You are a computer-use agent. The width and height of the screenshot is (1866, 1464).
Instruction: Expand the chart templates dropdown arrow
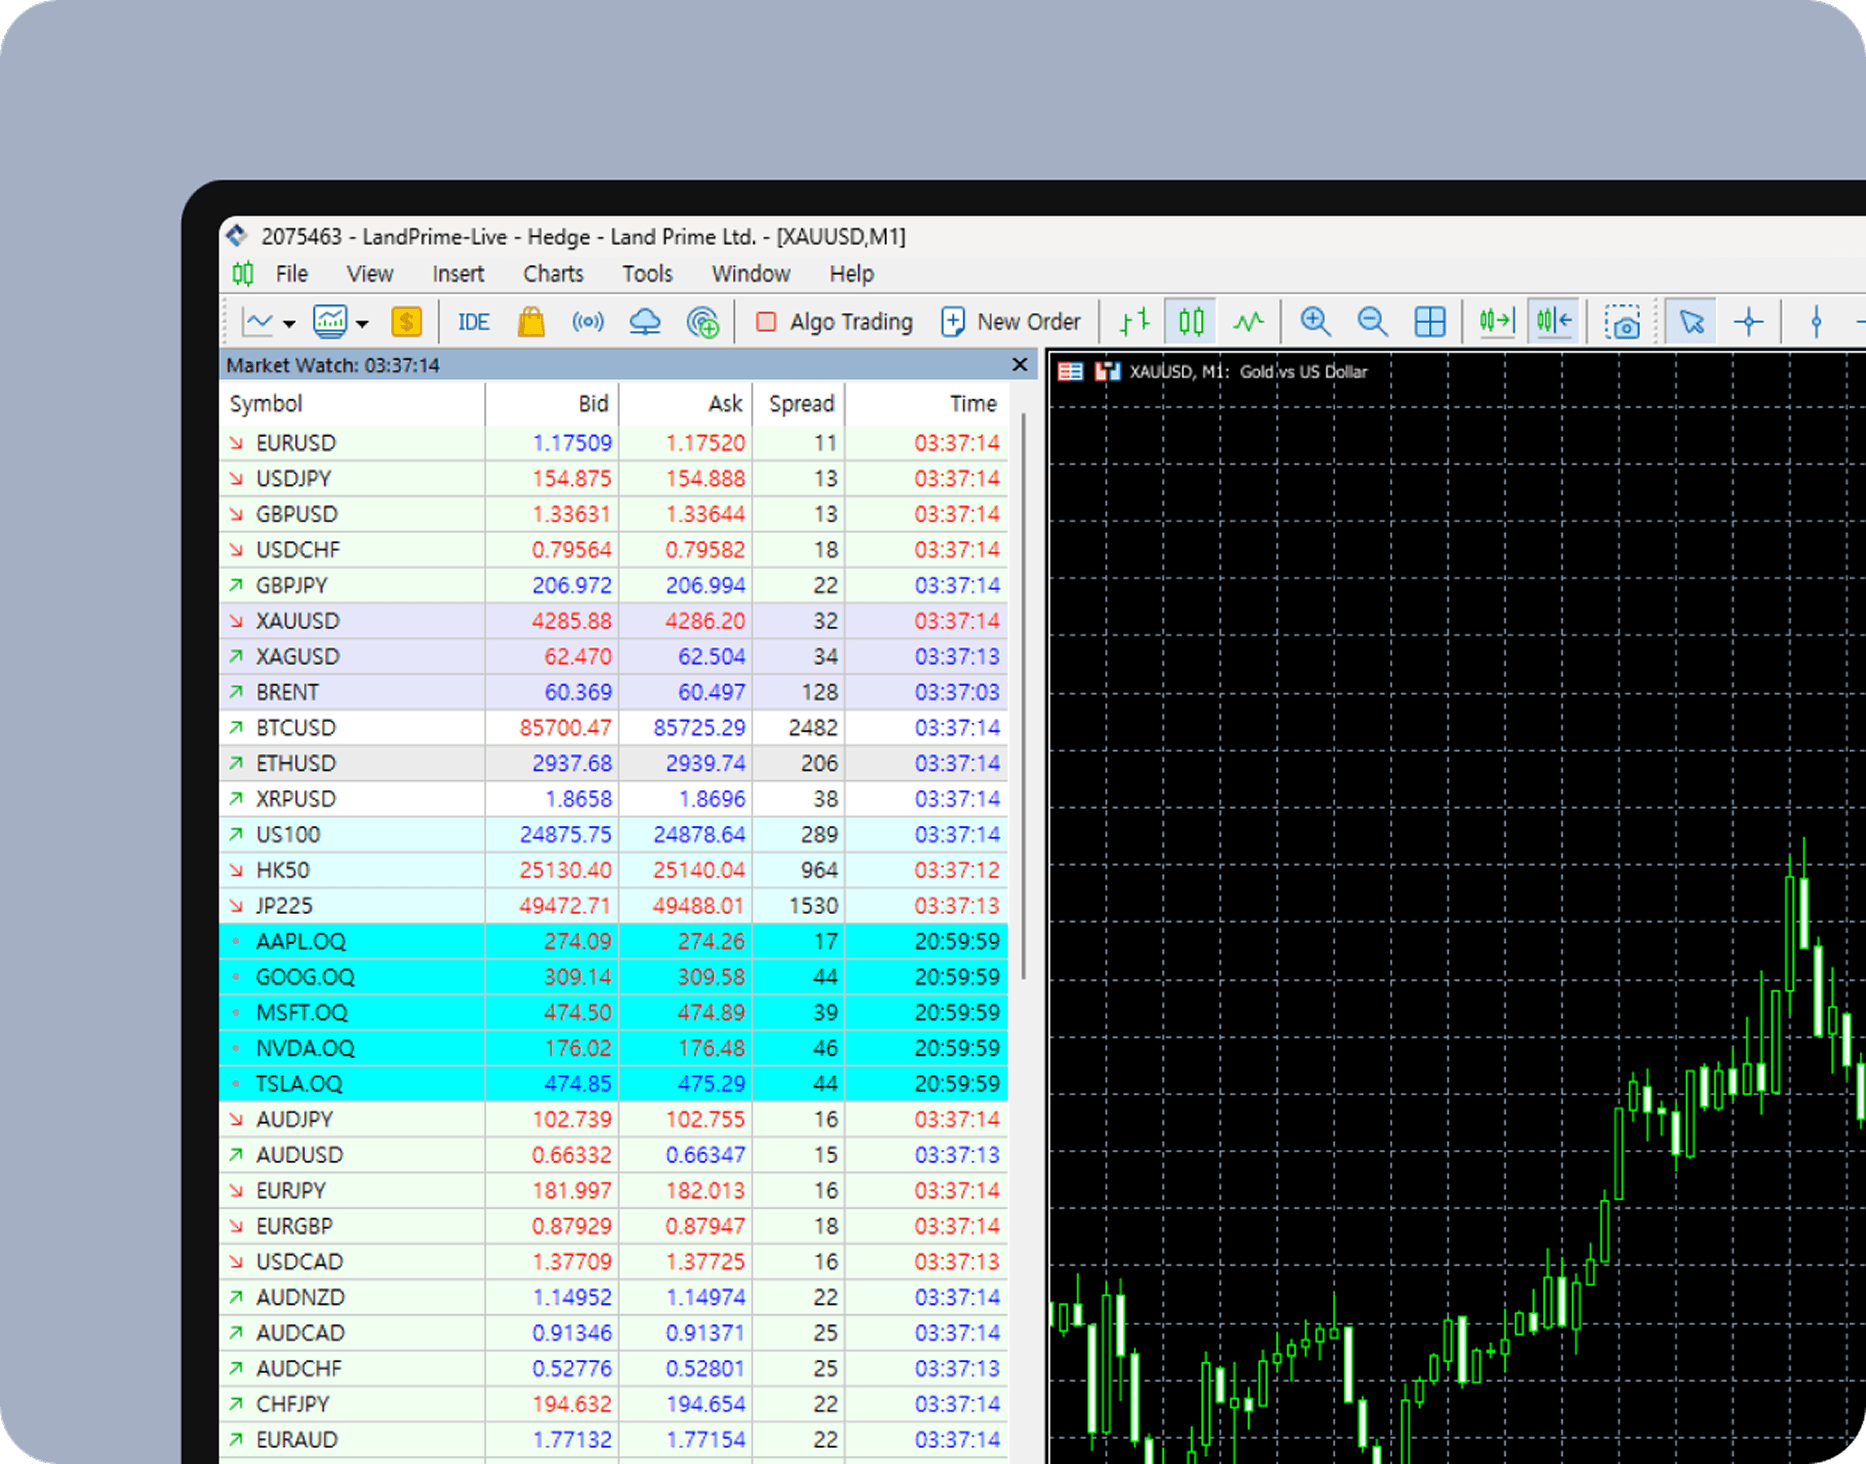[362, 323]
